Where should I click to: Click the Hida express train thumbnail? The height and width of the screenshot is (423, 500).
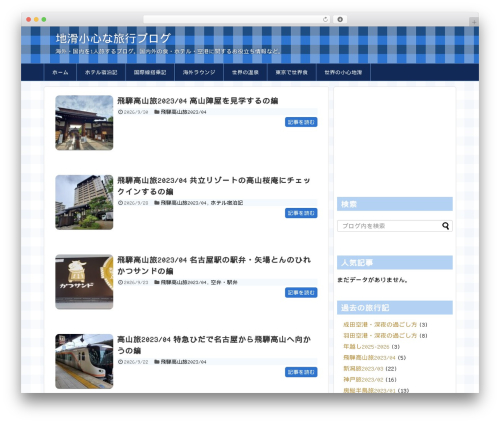84,361
